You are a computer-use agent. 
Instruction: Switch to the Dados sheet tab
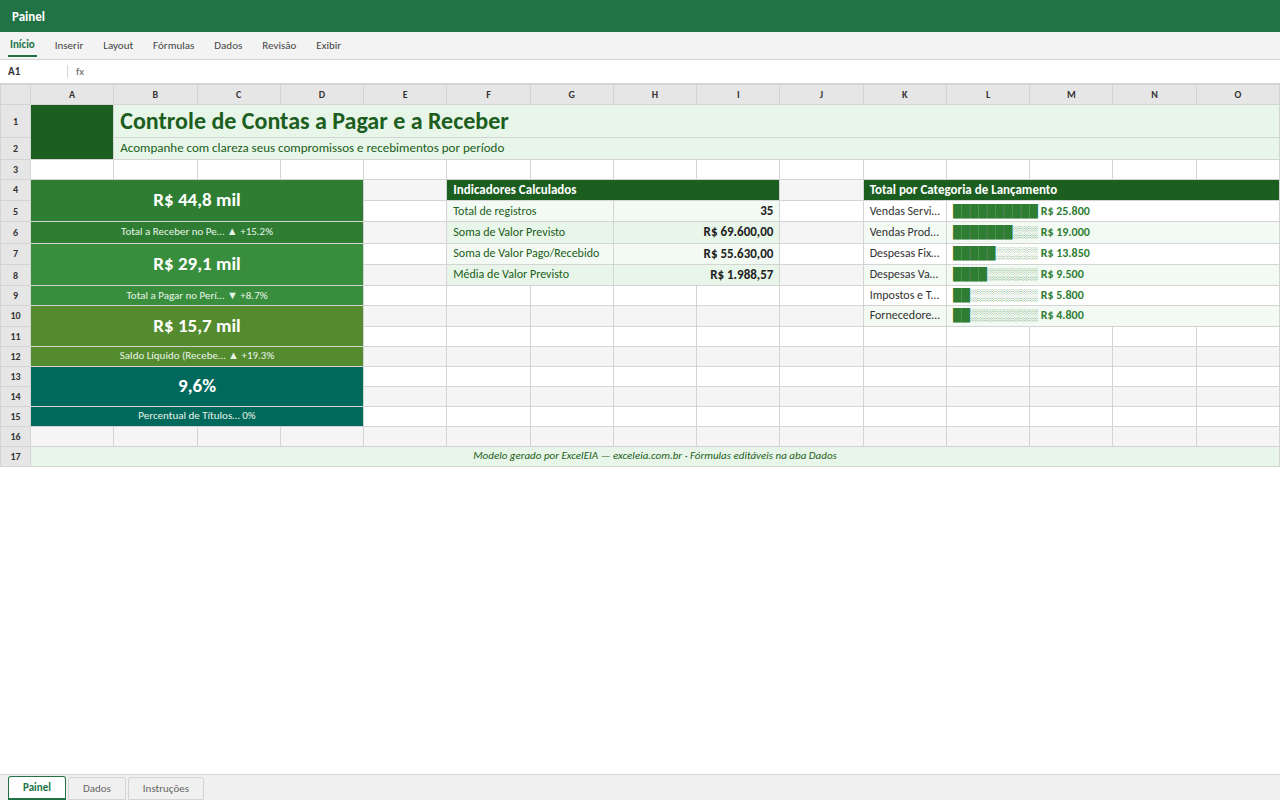pos(97,789)
